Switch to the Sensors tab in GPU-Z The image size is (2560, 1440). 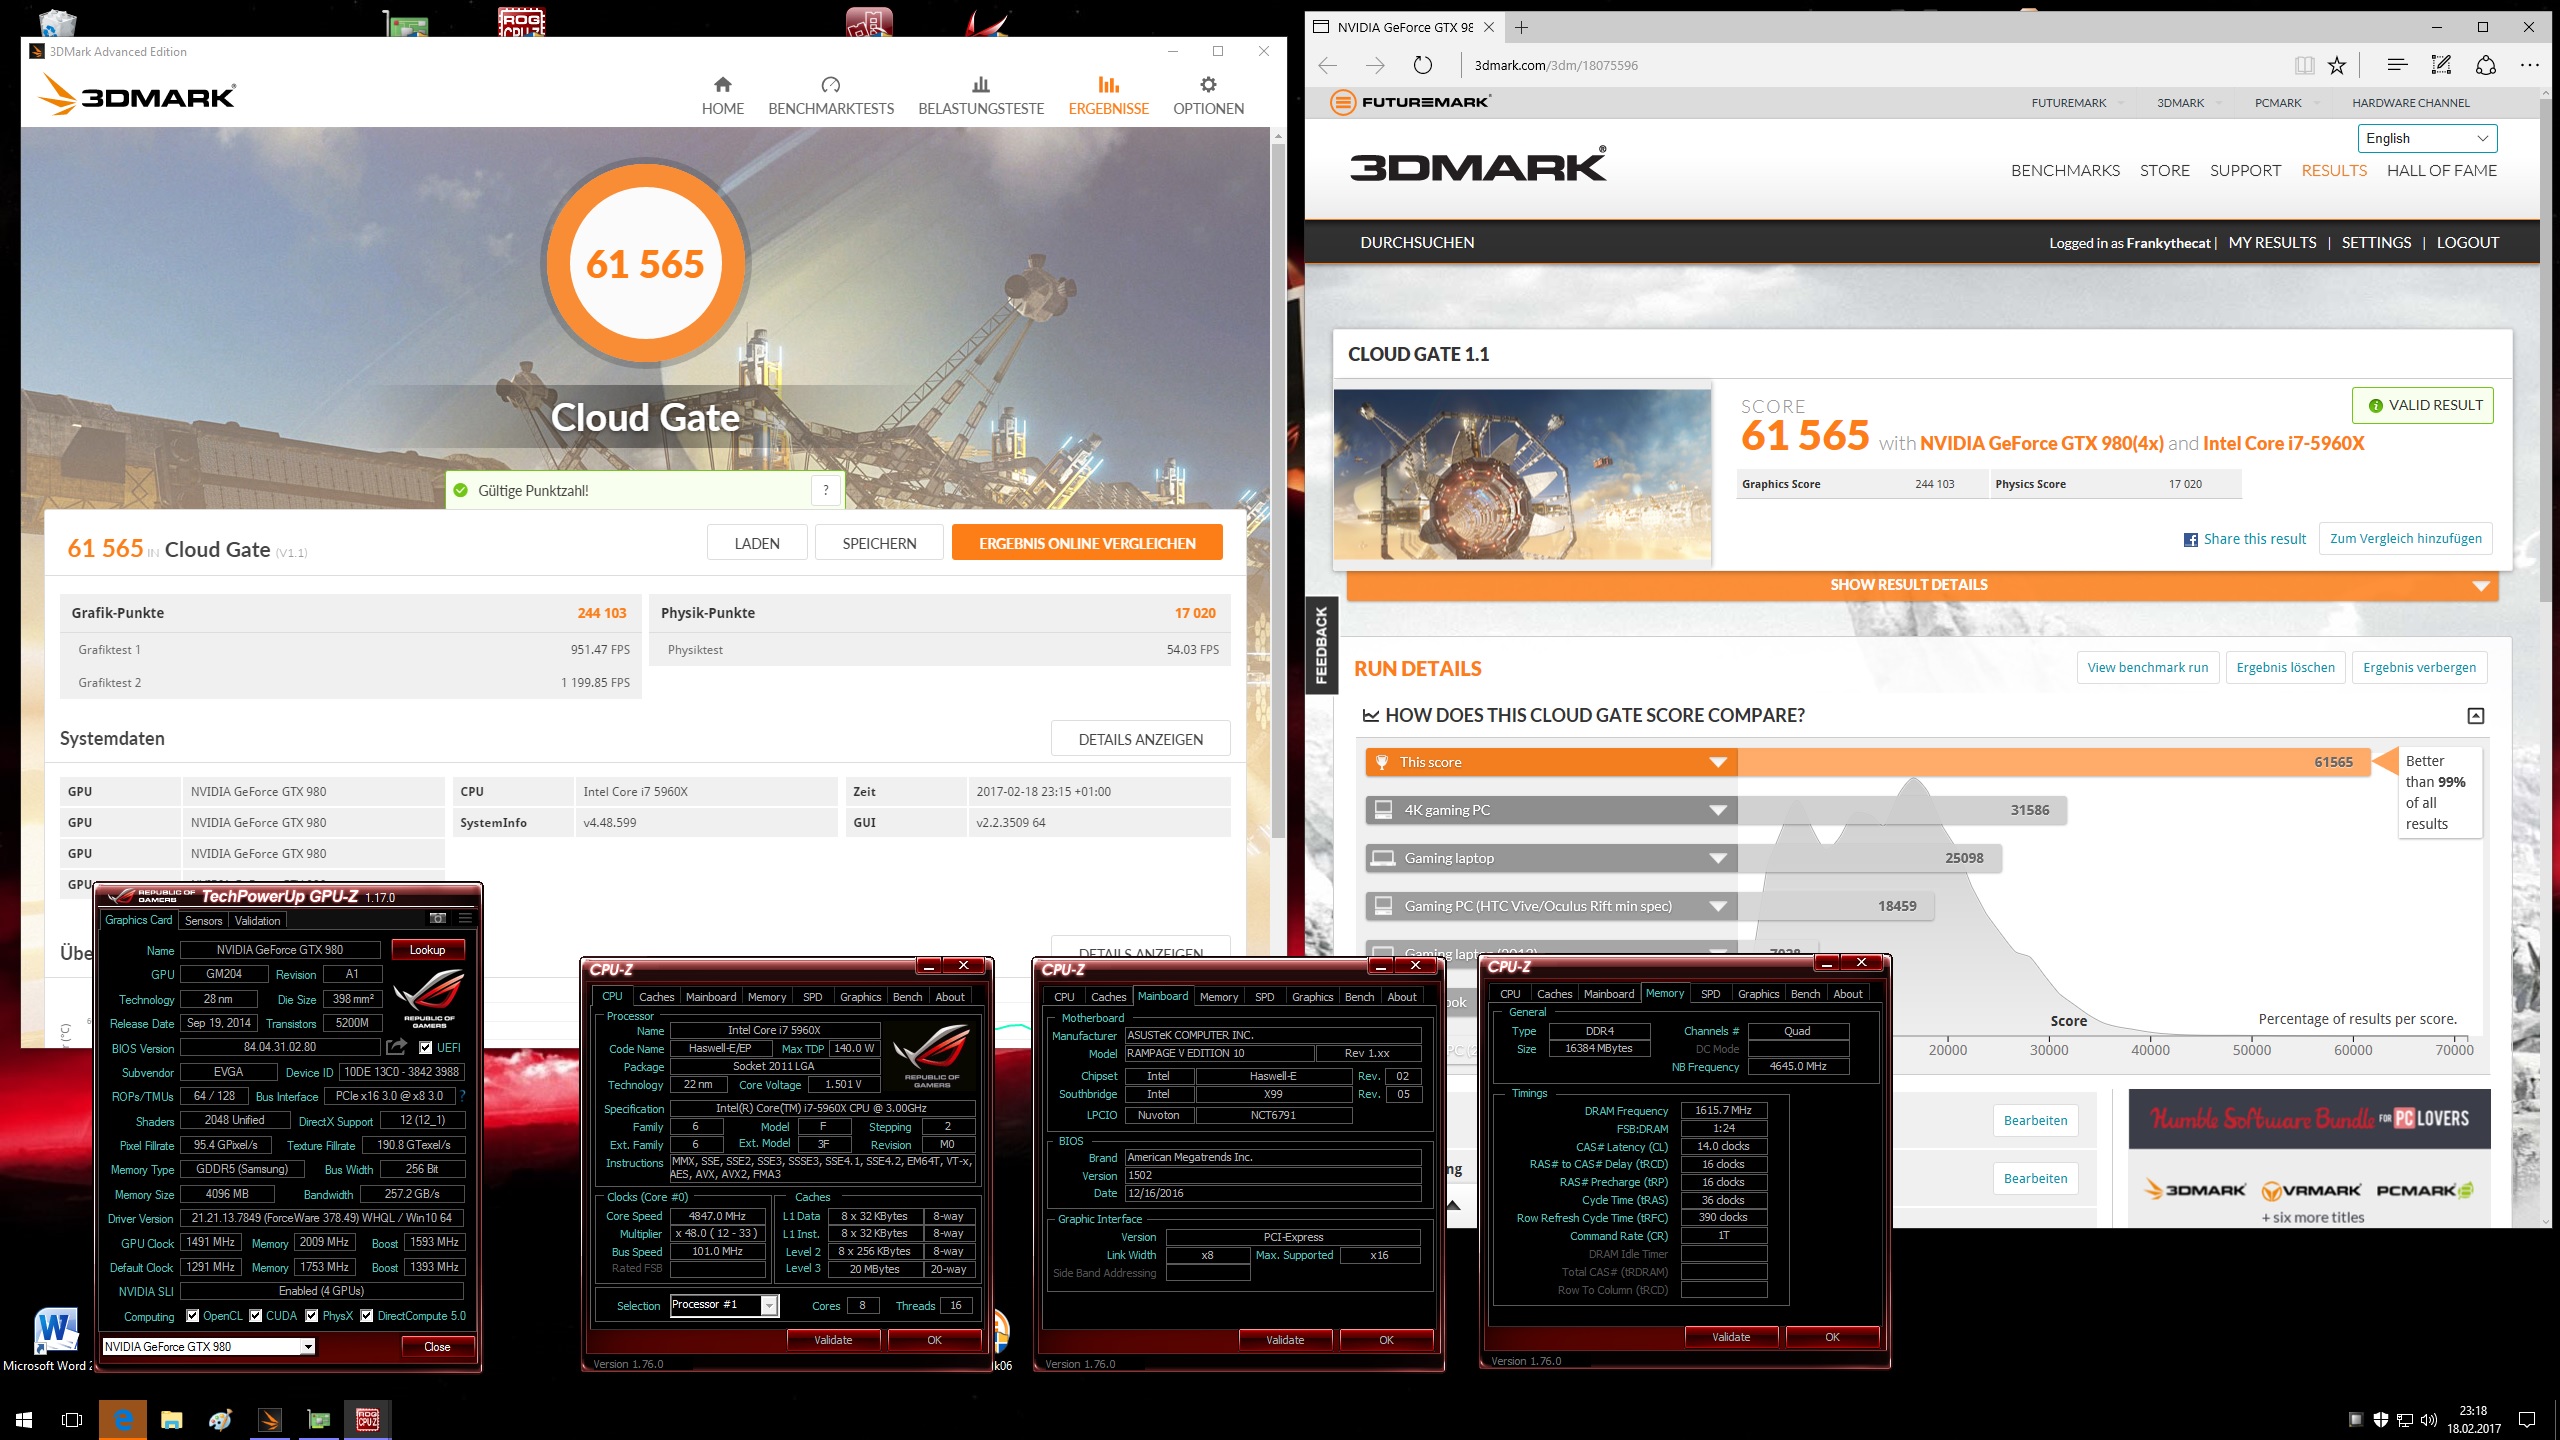click(203, 921)
